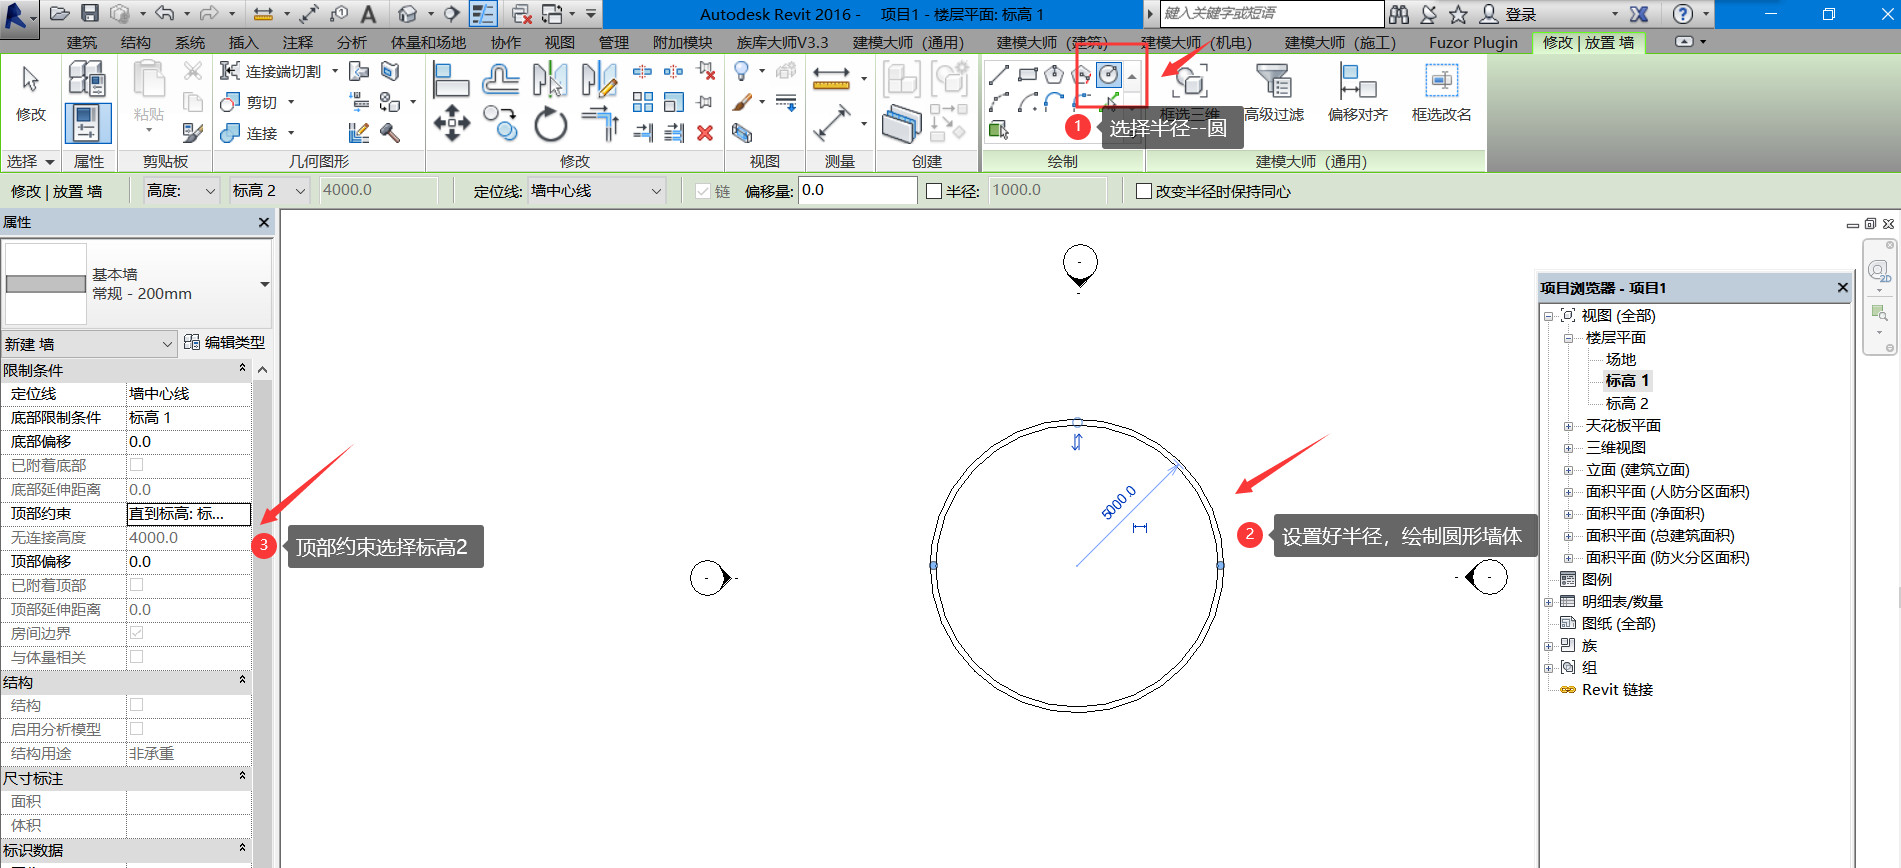Viewport: 1901px width, 868px height.
Task: Open the 注释 ribbon tab
Action: [x=298, y=43]
